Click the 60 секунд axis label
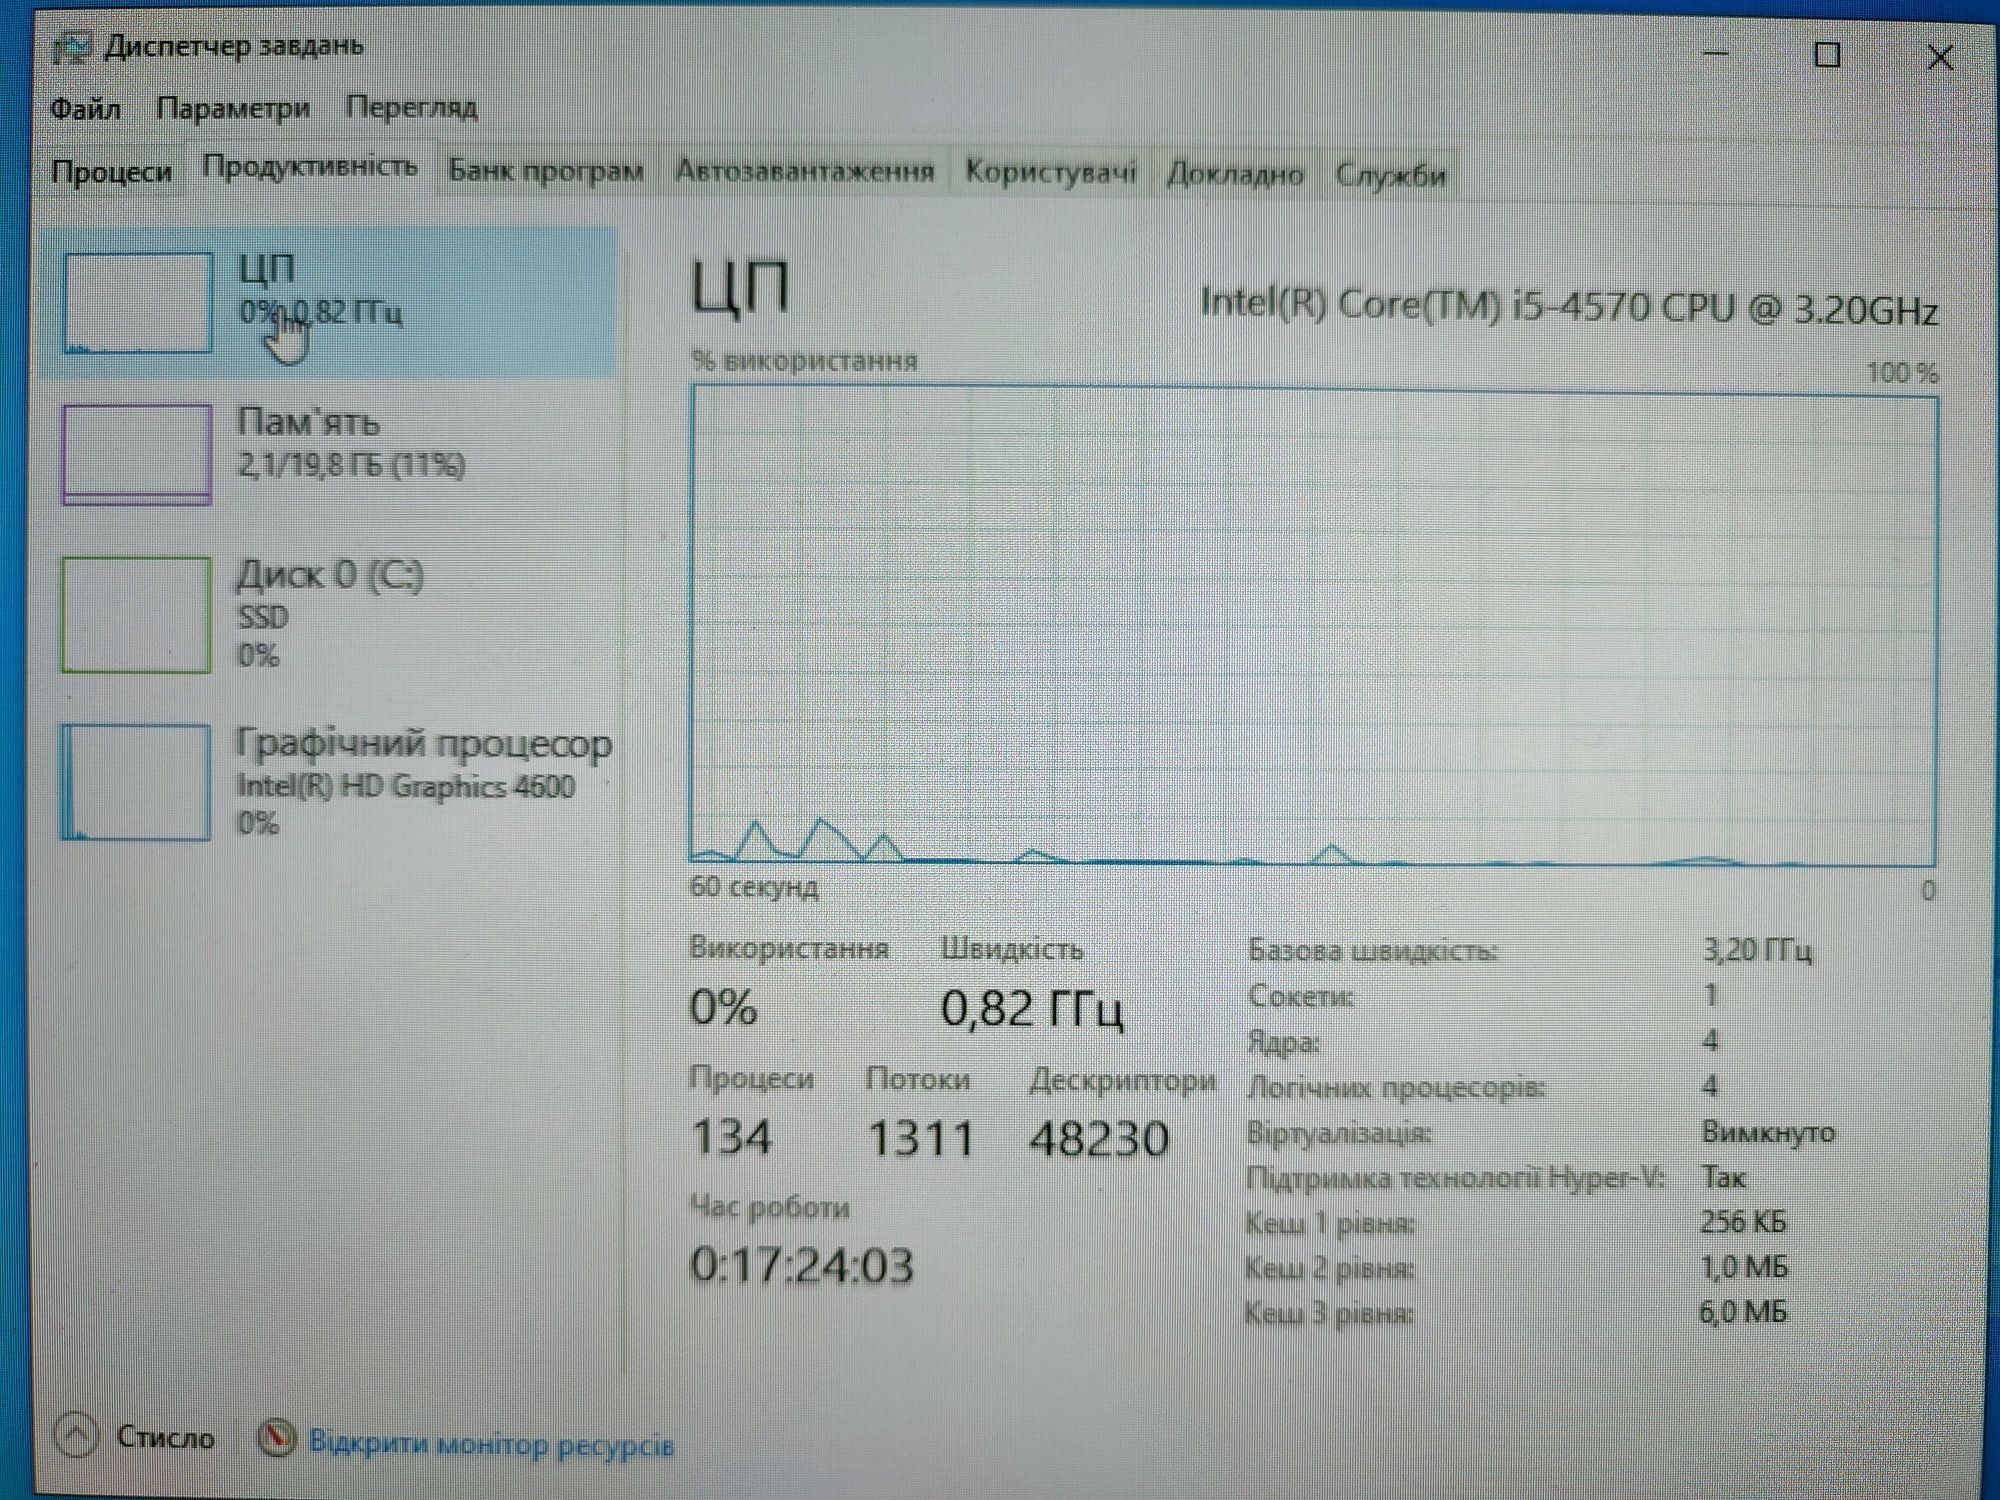This screenshot has width=2000, height=1500. [x=754, y=888]
